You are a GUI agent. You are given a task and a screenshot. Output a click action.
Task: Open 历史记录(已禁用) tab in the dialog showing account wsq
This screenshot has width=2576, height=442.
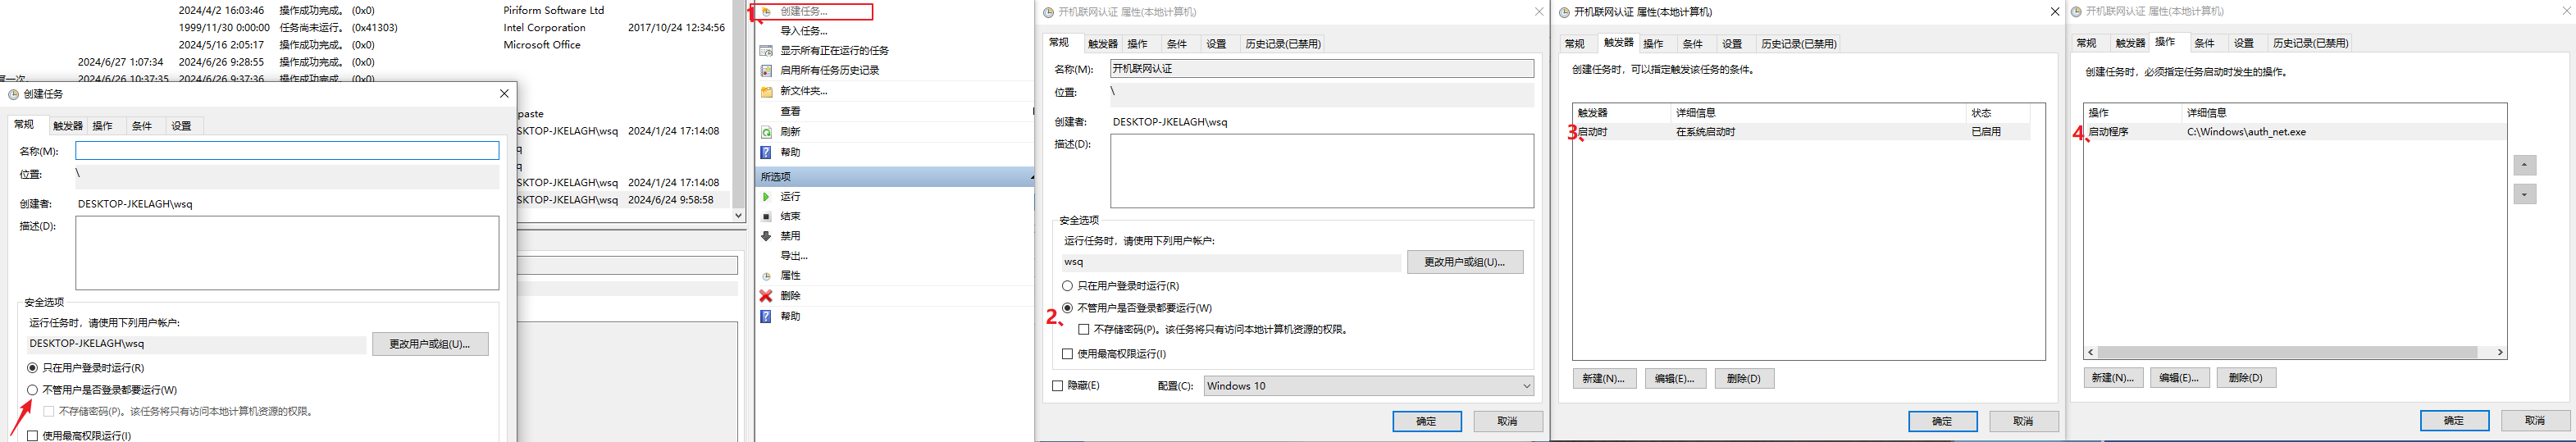(x=1283, y=44)
